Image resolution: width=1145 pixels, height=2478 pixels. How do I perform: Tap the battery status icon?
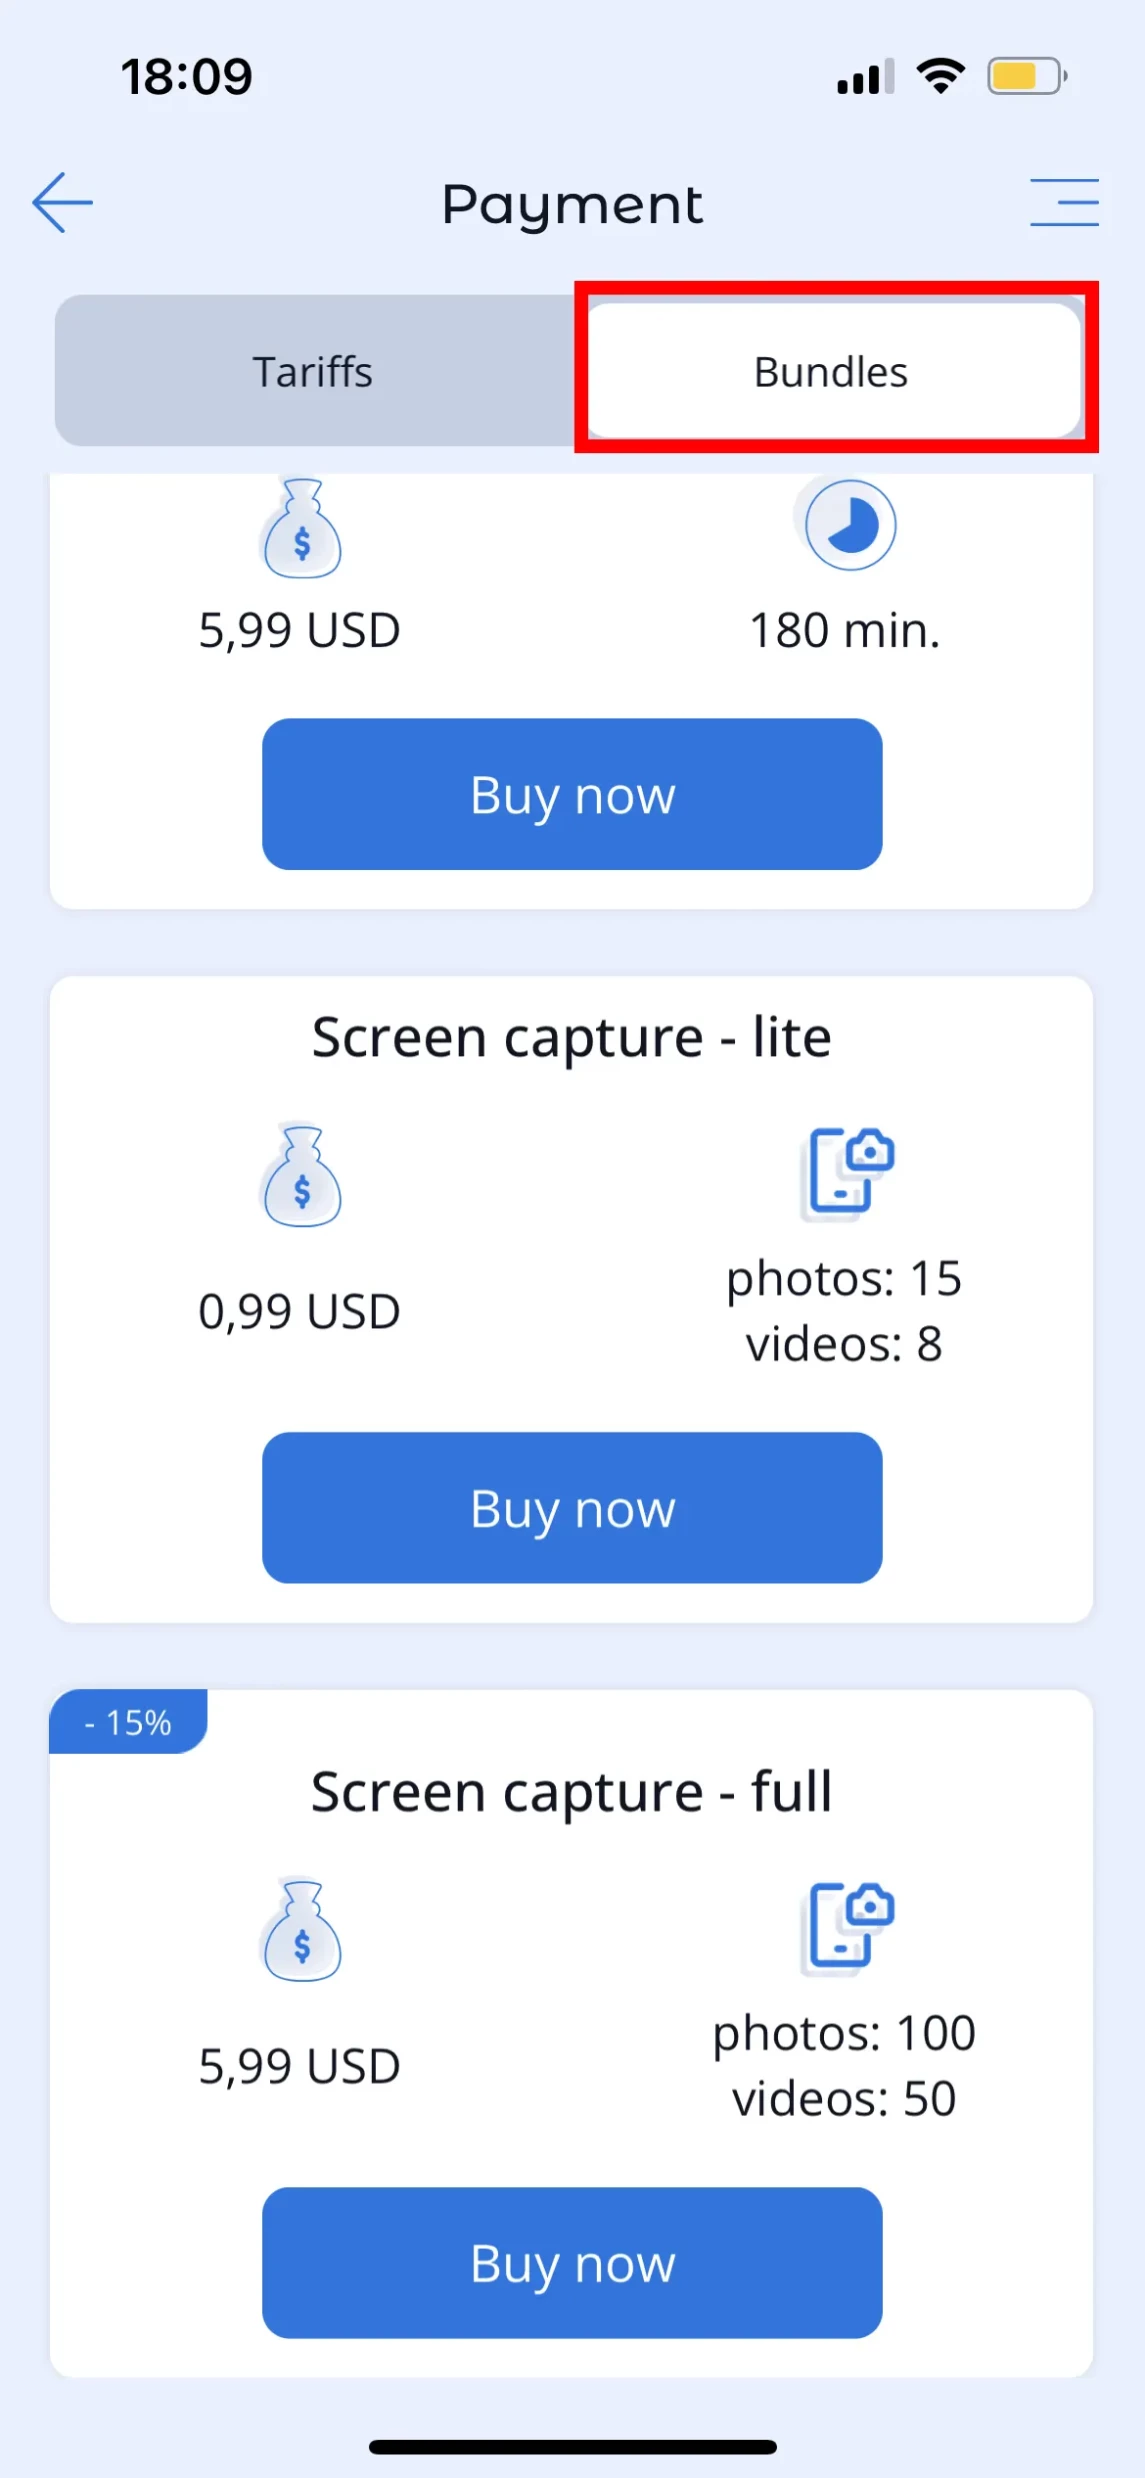click(x=1026, y=77)
